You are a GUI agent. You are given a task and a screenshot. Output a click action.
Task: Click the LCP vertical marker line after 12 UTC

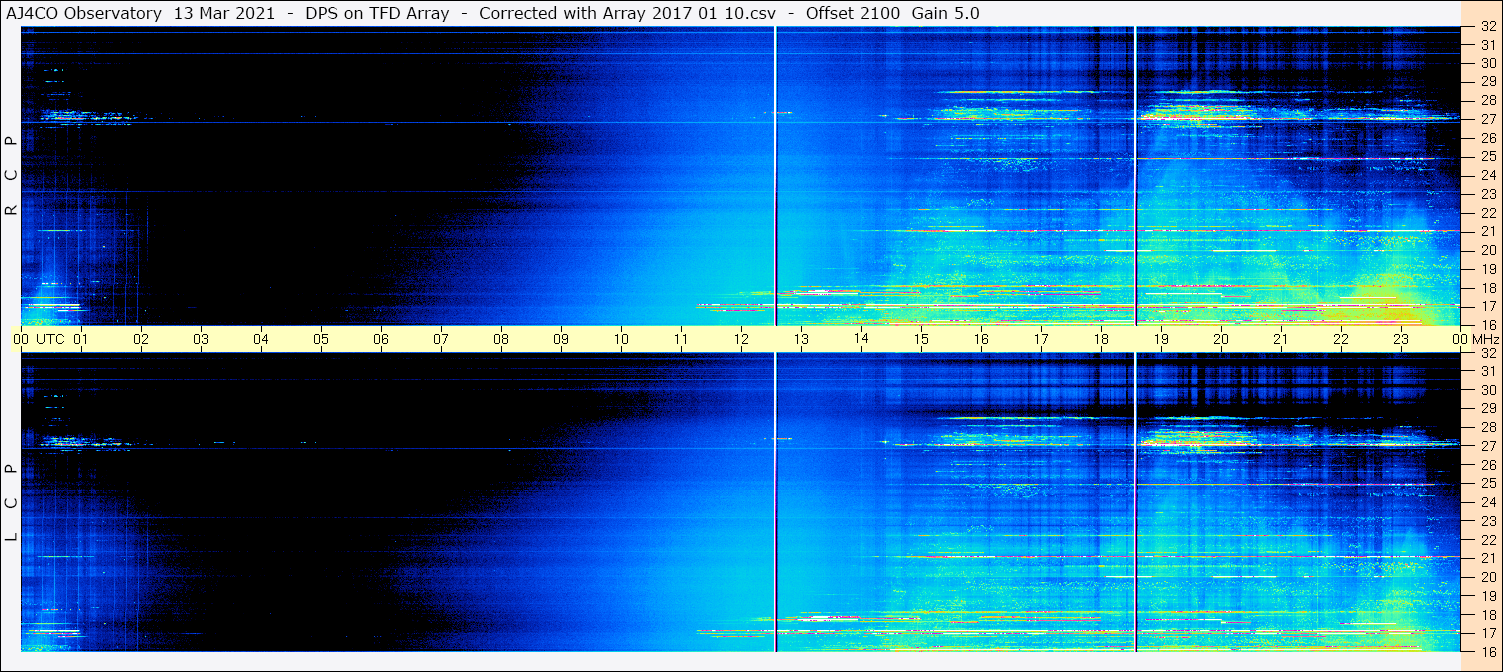click(x=775, y=503)
